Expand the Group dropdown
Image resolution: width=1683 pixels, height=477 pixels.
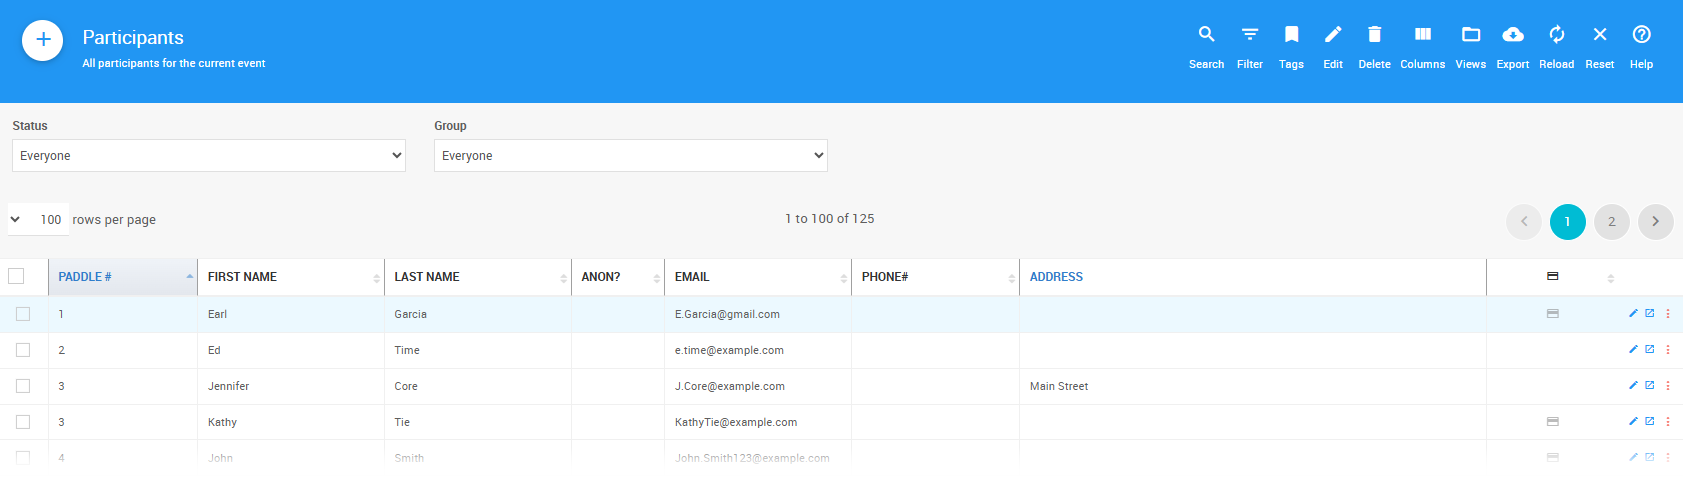pyautogui.click(x=630, y=156)
